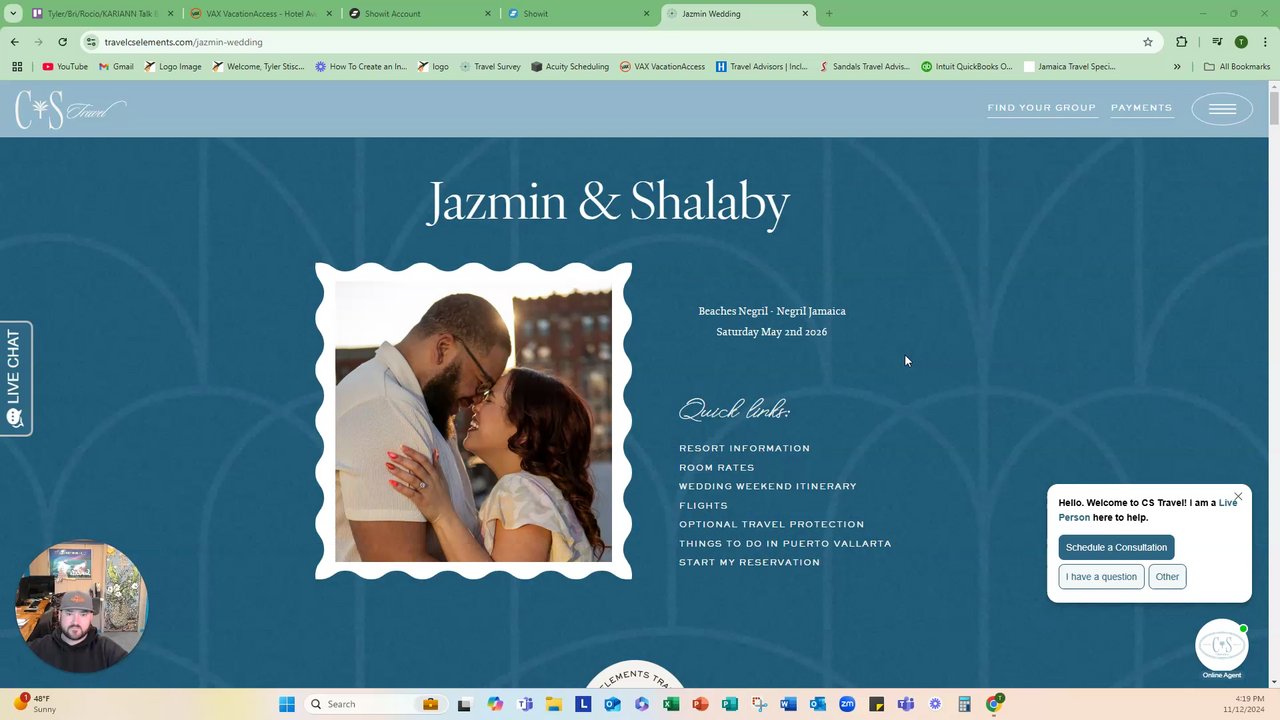Expand the tab search dropdown
This screenshot has width=1280, height=720.
13,14
